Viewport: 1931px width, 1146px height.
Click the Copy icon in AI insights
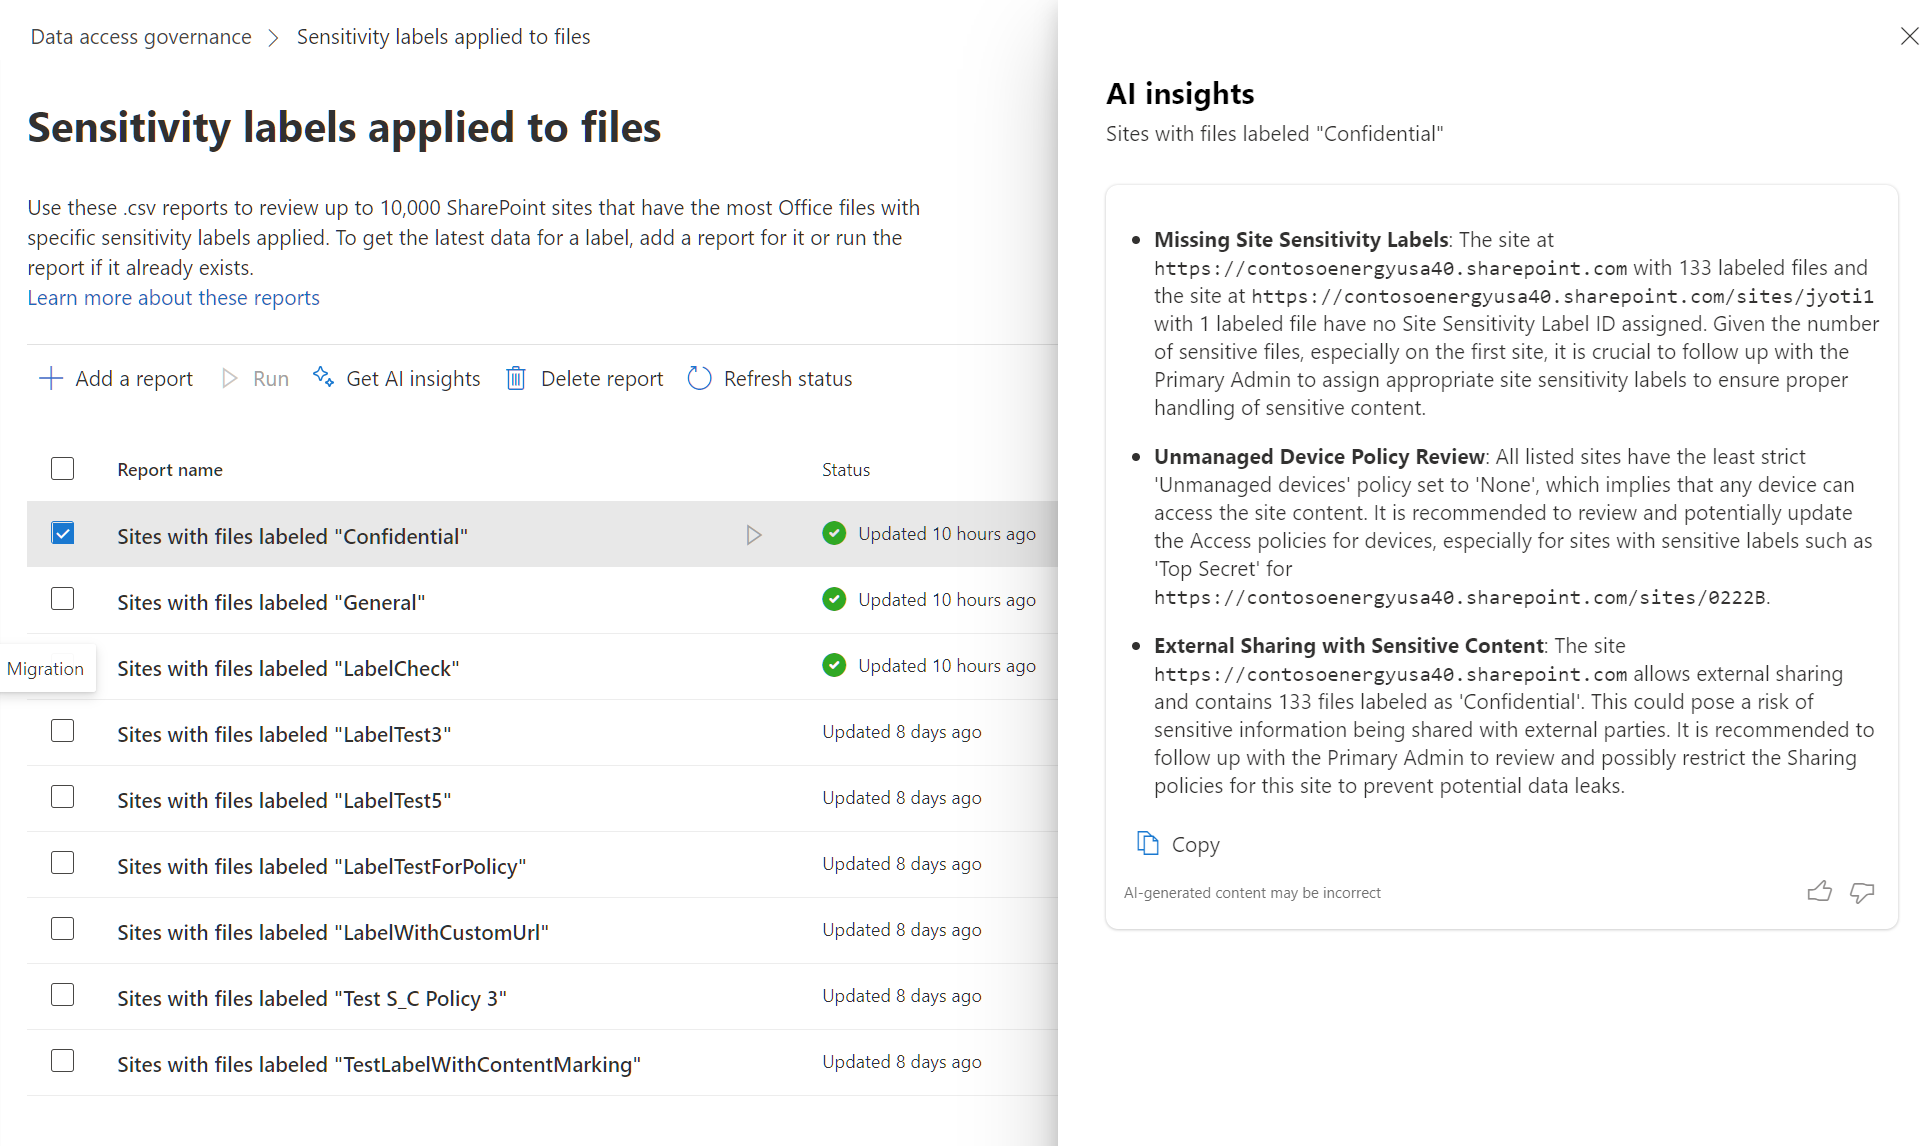pyautogui.click(x=1147, y=844)
